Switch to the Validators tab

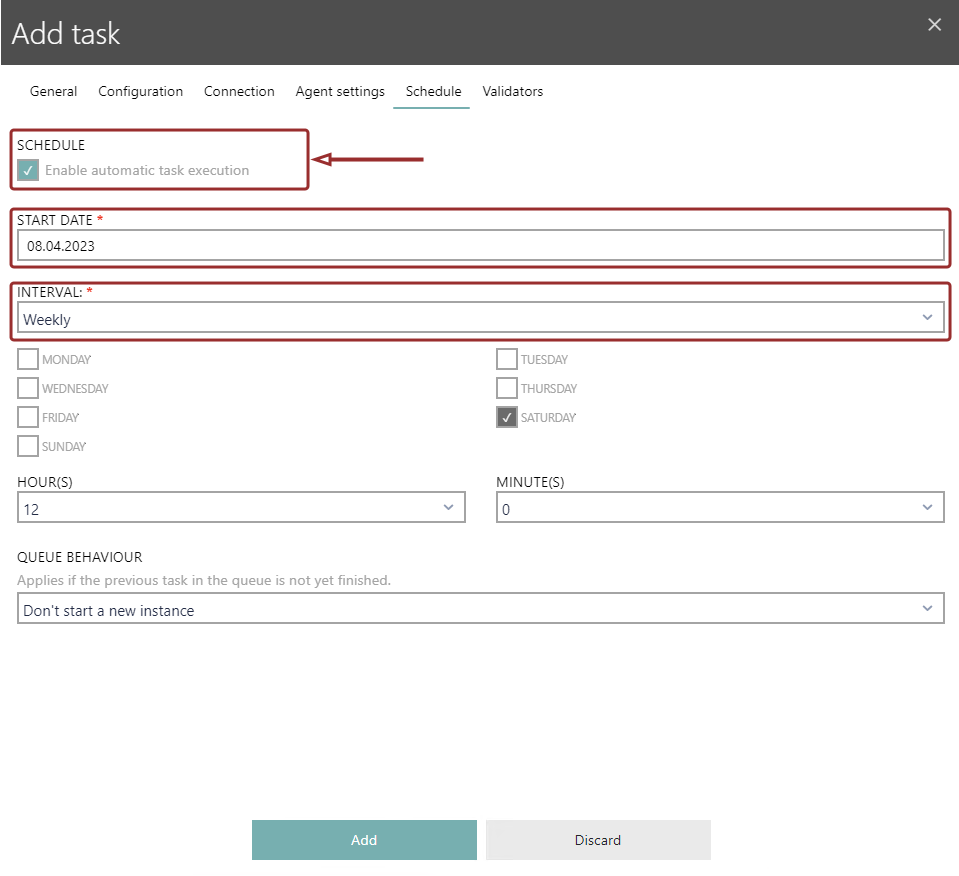(x=513, y=91)
